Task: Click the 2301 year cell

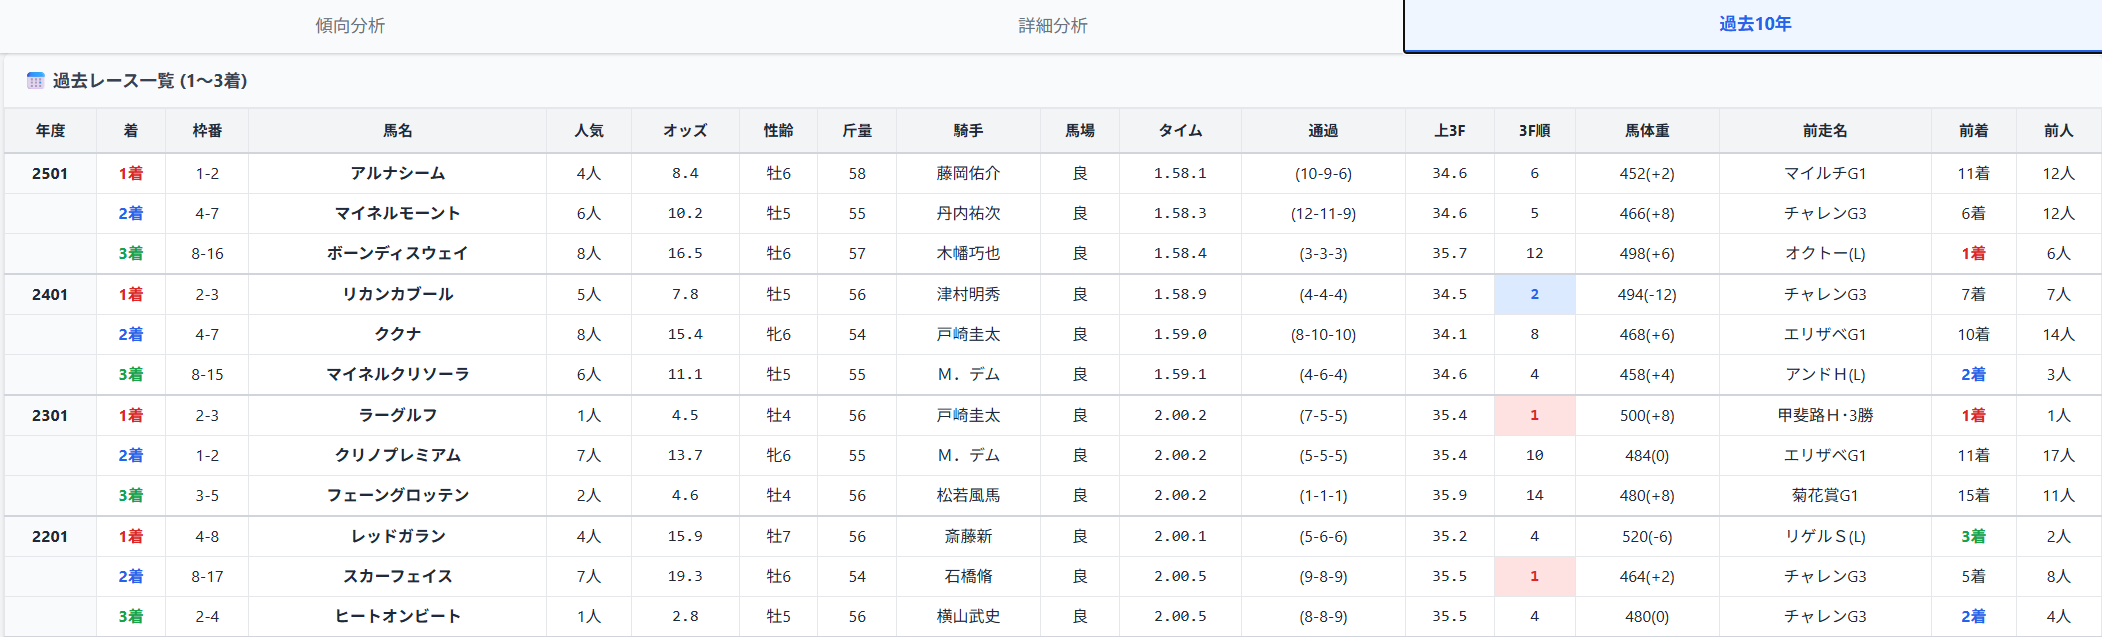Action: click(x=50, y=416)
